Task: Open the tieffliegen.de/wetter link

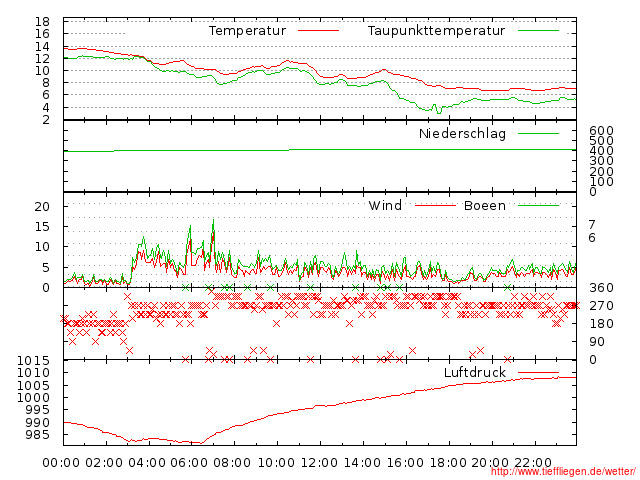Action: coord(563,471)
